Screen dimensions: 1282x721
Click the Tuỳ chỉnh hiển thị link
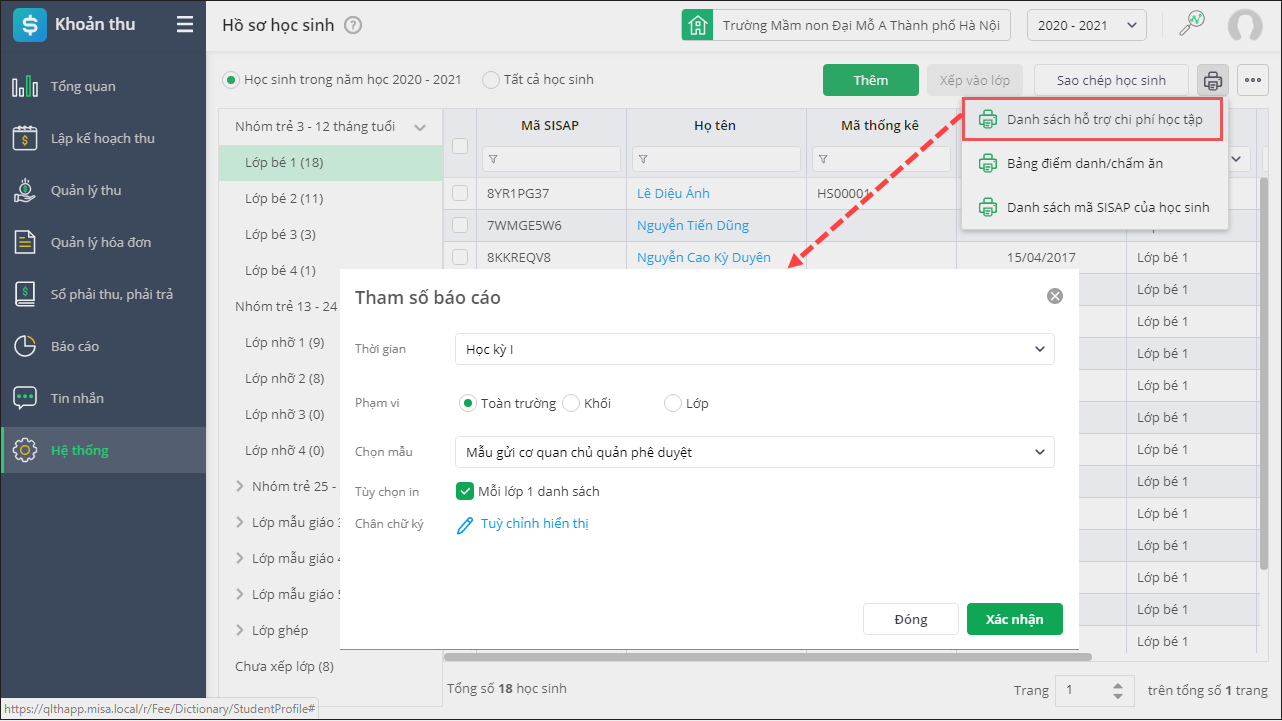[534, 524]
